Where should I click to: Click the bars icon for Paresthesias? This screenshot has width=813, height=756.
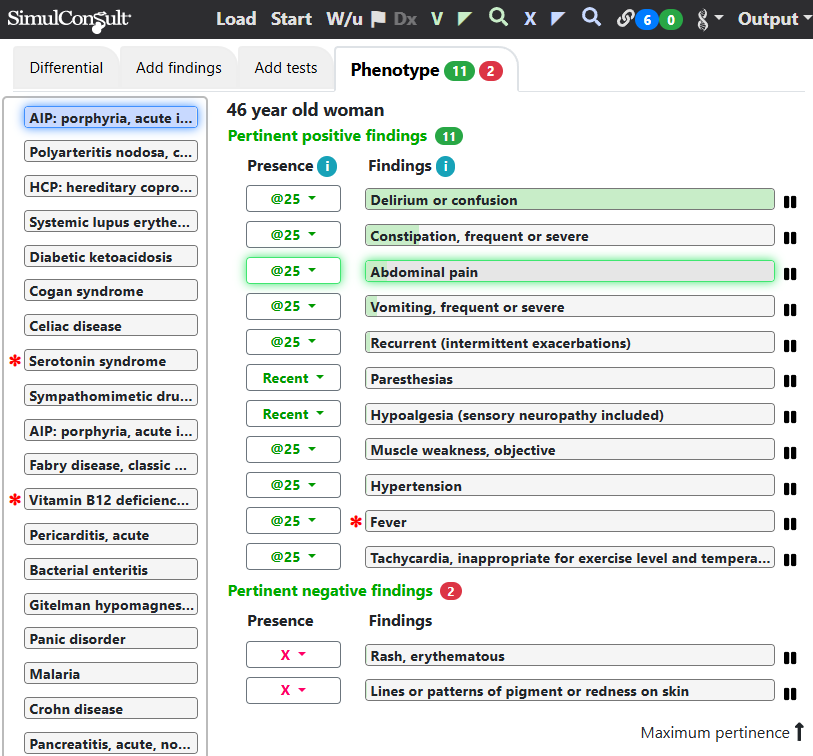pos(790,381)
